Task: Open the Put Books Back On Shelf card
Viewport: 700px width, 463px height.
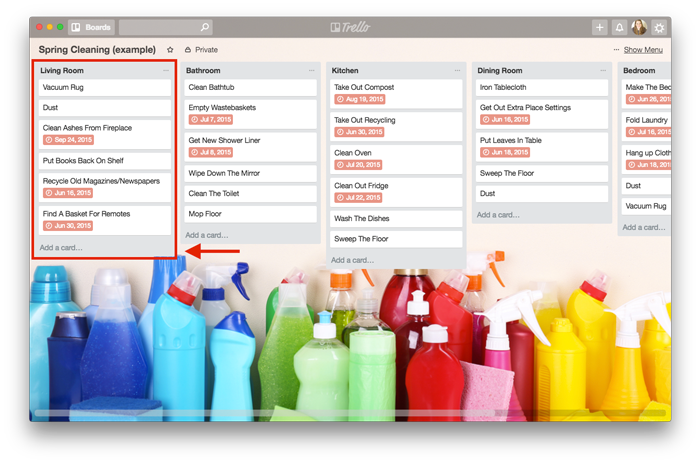Action: 105,161
